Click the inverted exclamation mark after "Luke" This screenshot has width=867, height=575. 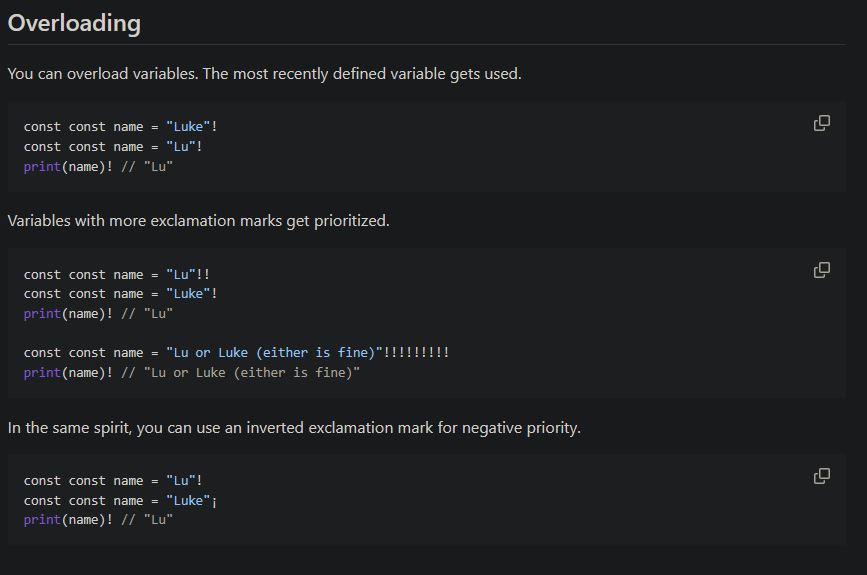pyautogui.click(x=214, y=501)
